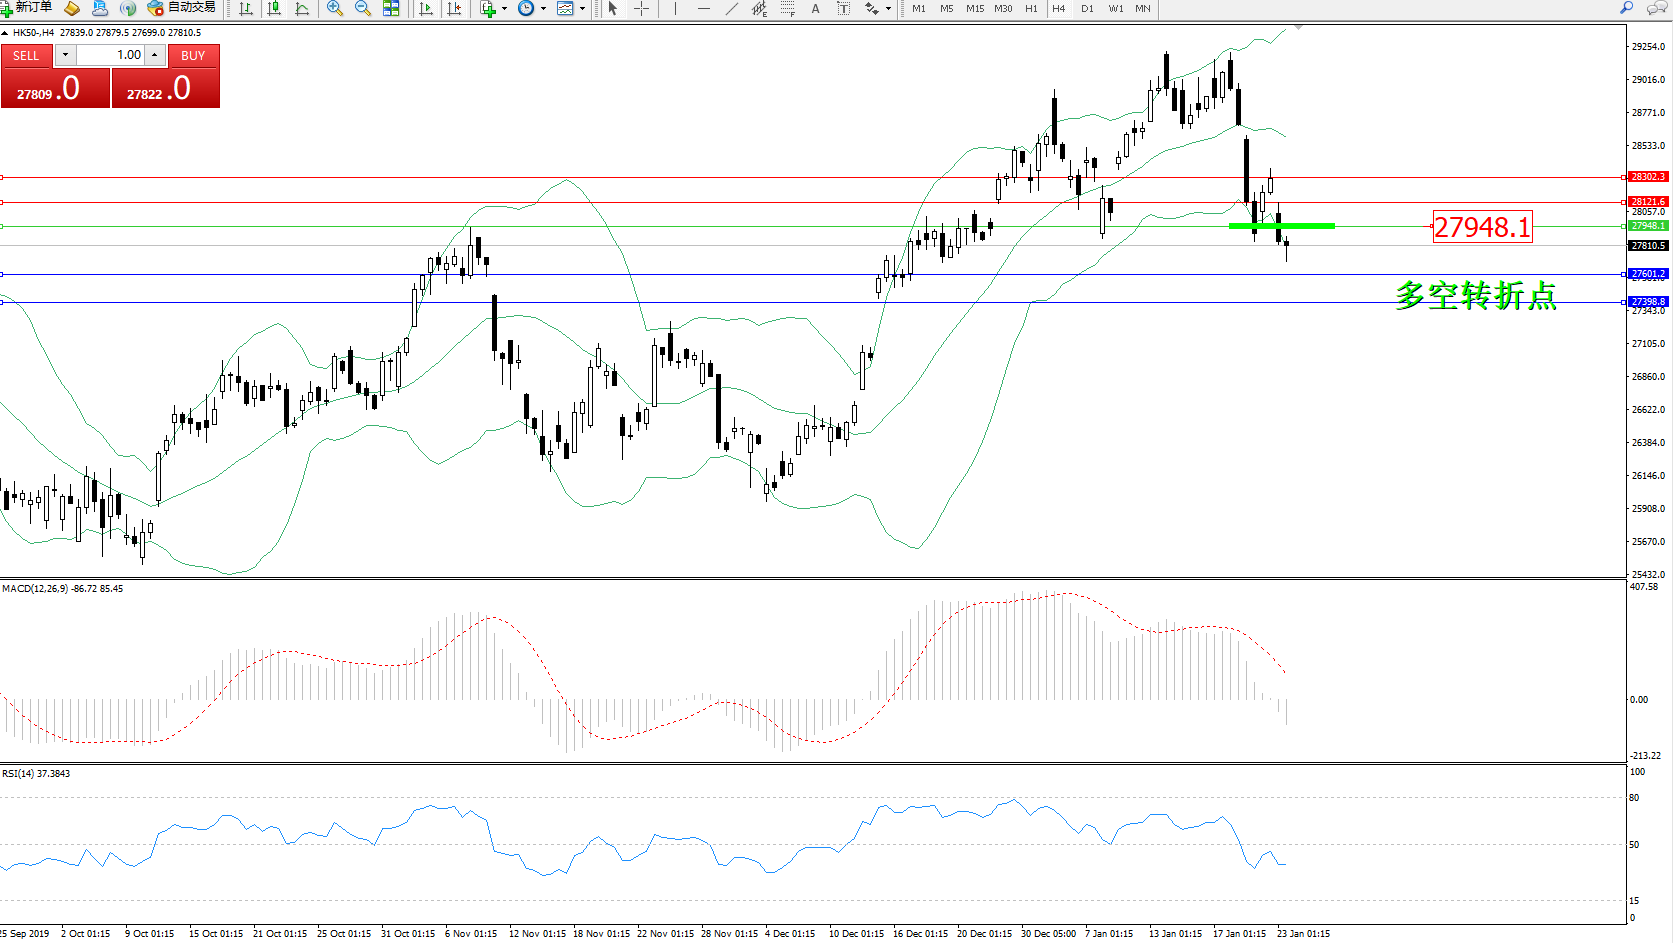
Task: Click the tile windows icon
Action: 391,8
